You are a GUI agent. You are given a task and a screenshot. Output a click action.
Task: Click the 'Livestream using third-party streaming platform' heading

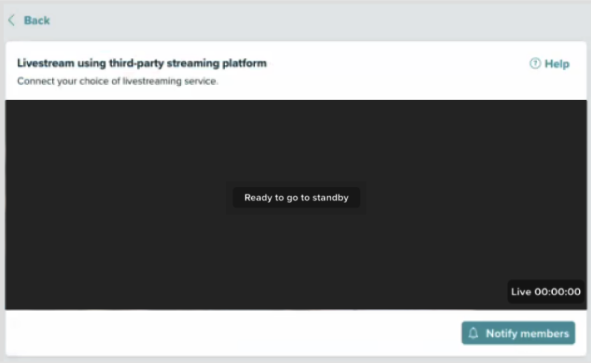coord(142,63)
